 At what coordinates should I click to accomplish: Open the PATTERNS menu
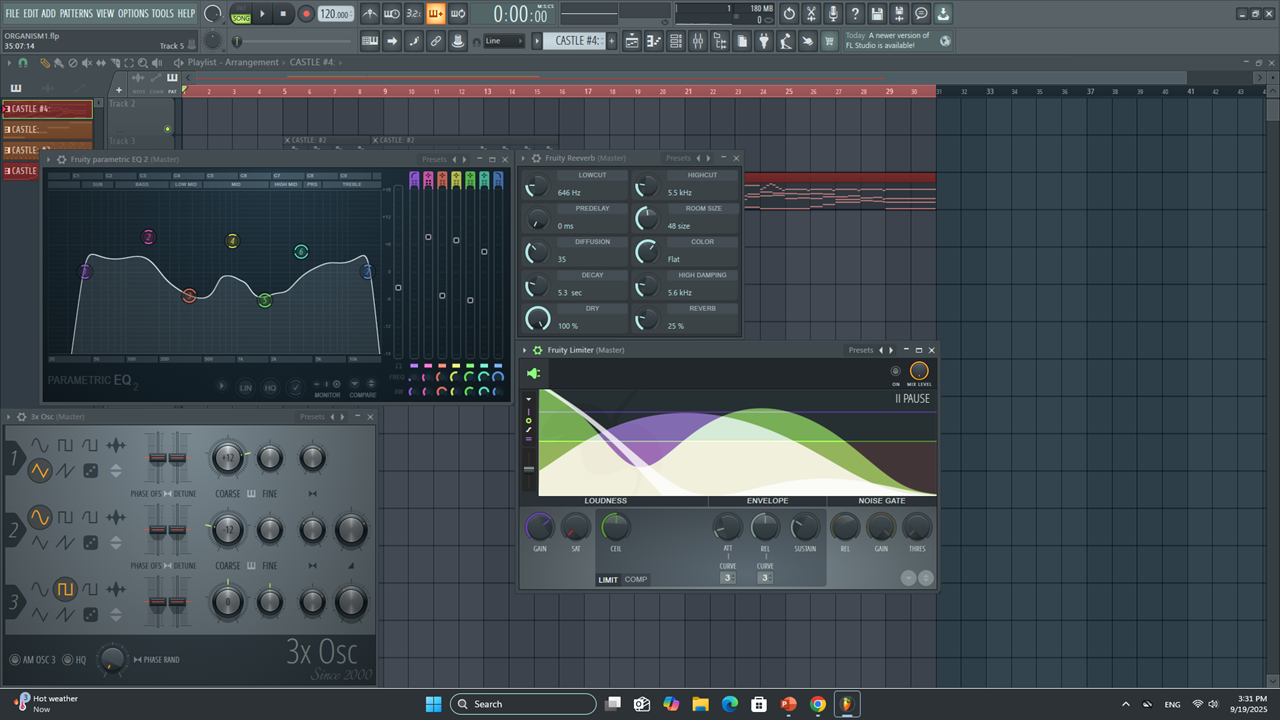pos(76,13)
